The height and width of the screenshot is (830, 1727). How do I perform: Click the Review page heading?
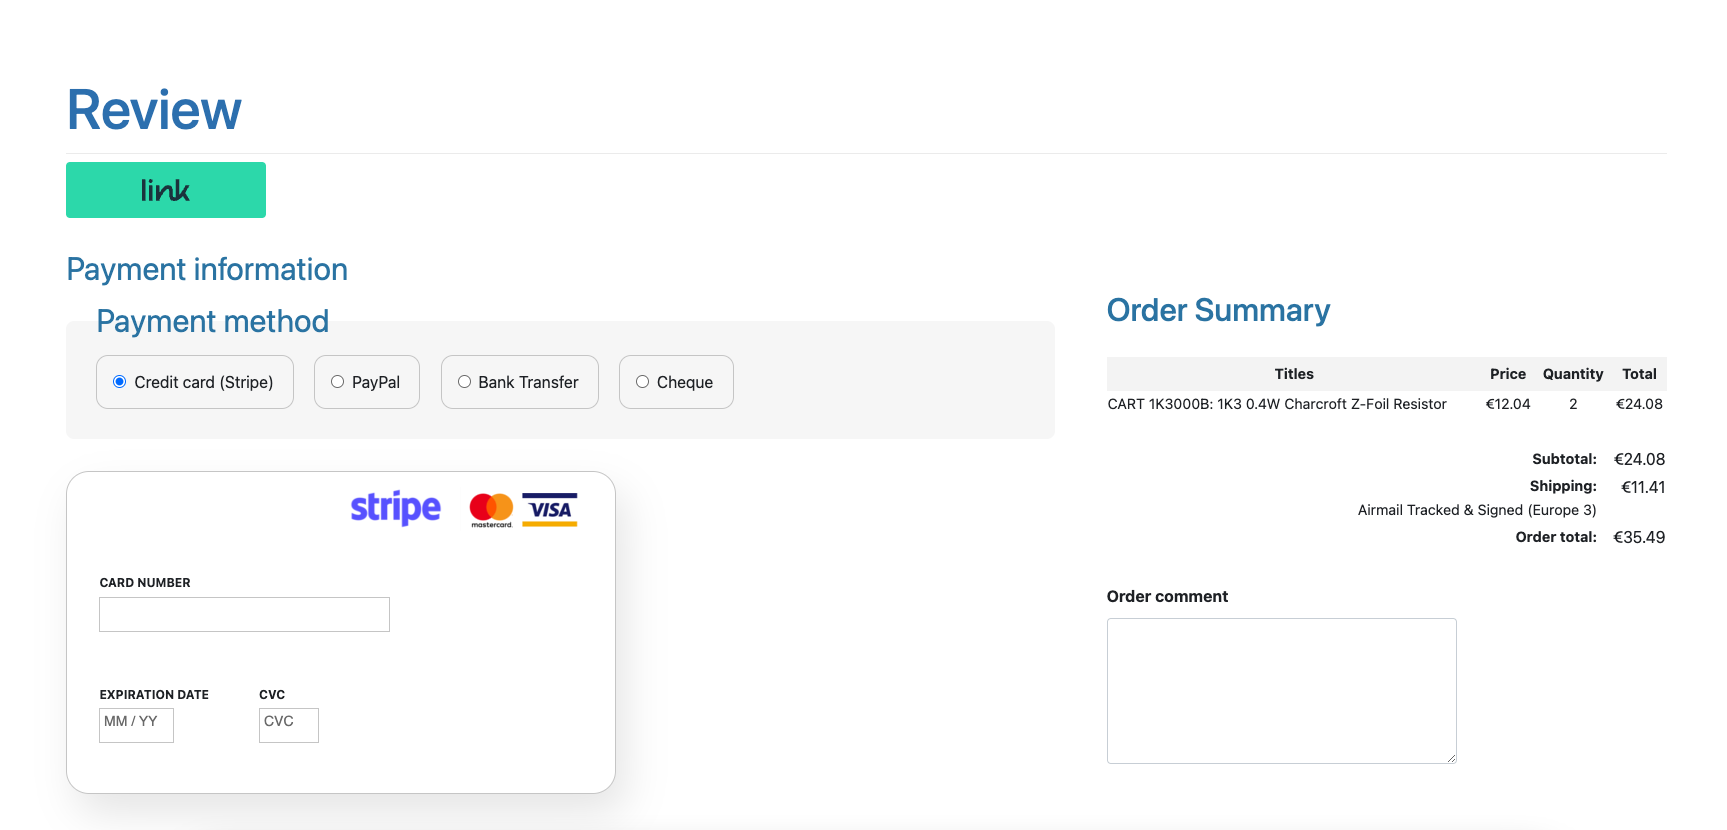(154, 110)
